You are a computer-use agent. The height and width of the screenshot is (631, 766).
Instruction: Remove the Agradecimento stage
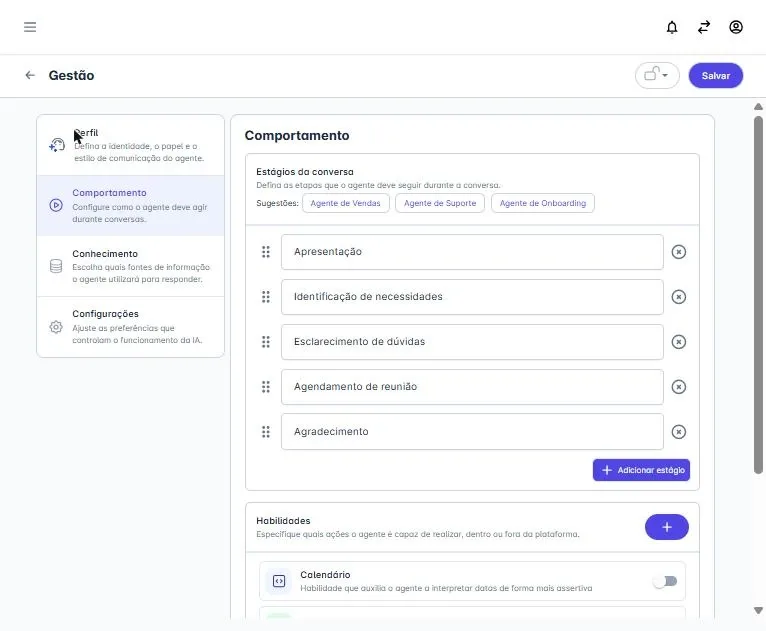tap(679, 432)
